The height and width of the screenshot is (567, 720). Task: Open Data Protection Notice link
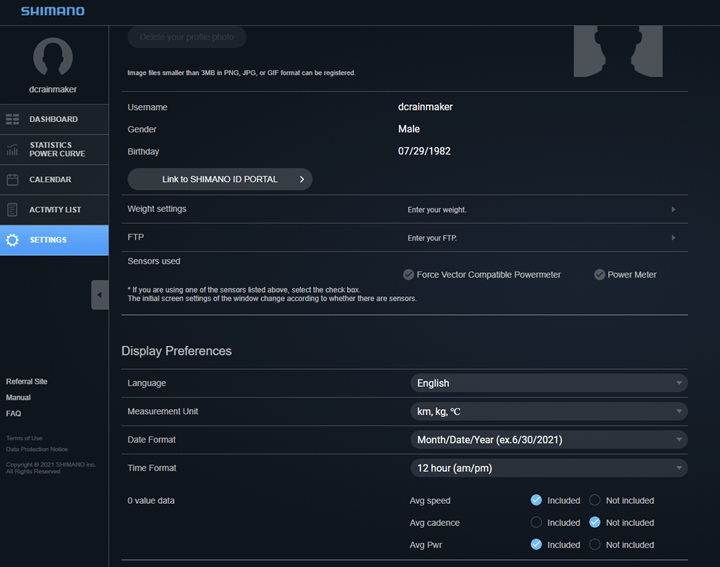pos(37,449)
